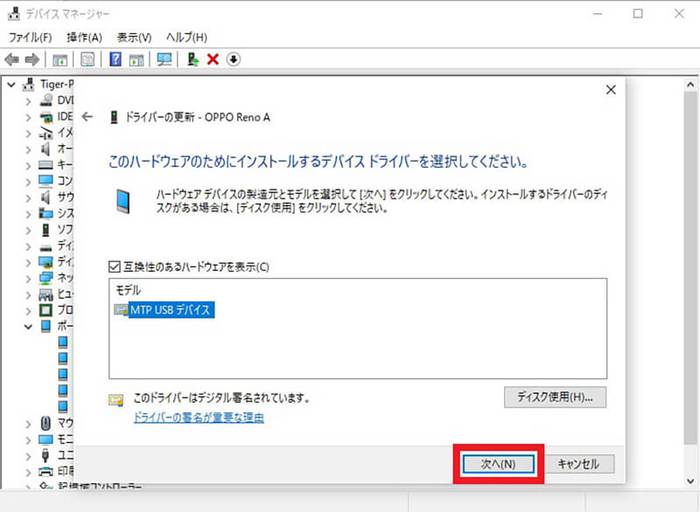The height and width of the screenshot is (512, 700).
Task: Select the mouse category icon in tree
Action: (x=46, y=423)
